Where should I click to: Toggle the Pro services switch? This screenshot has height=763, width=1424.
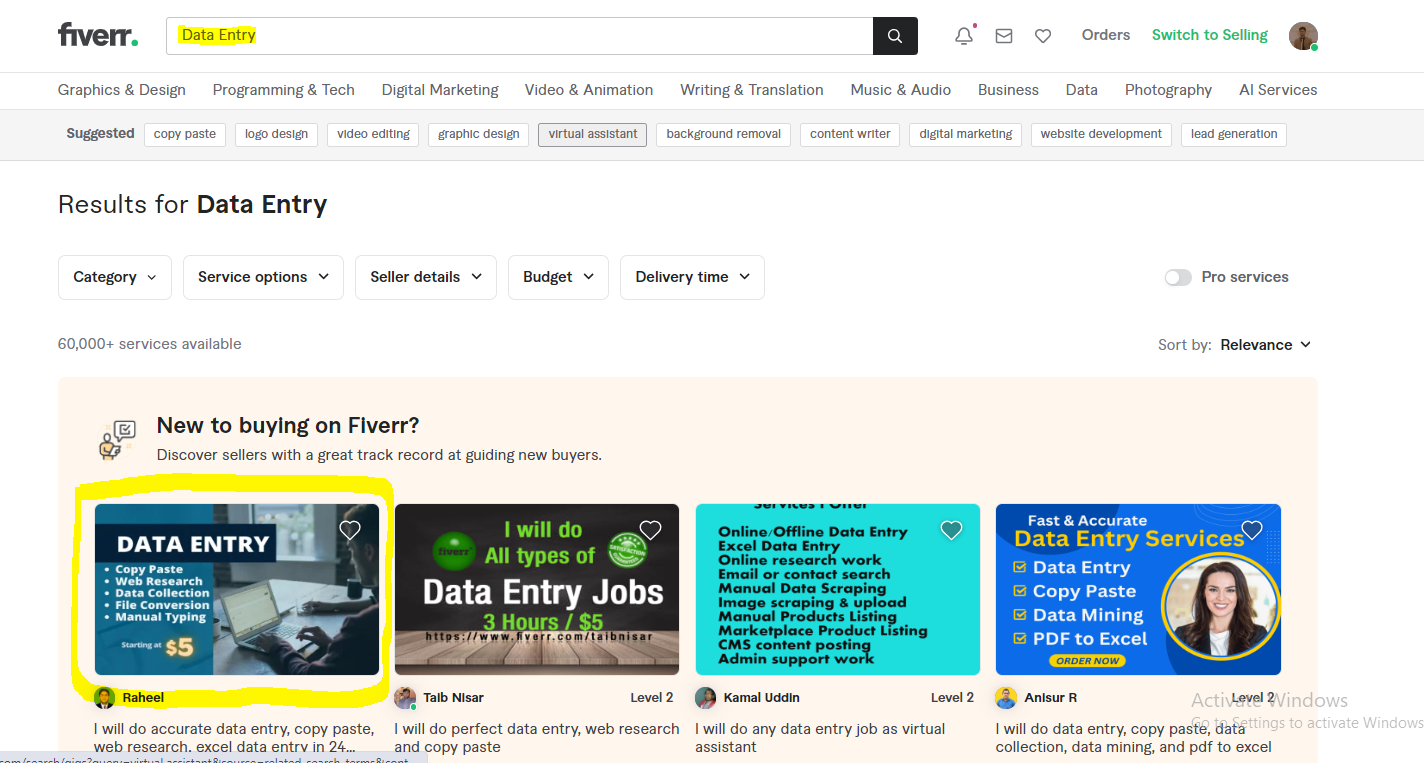coord(1178,277)
